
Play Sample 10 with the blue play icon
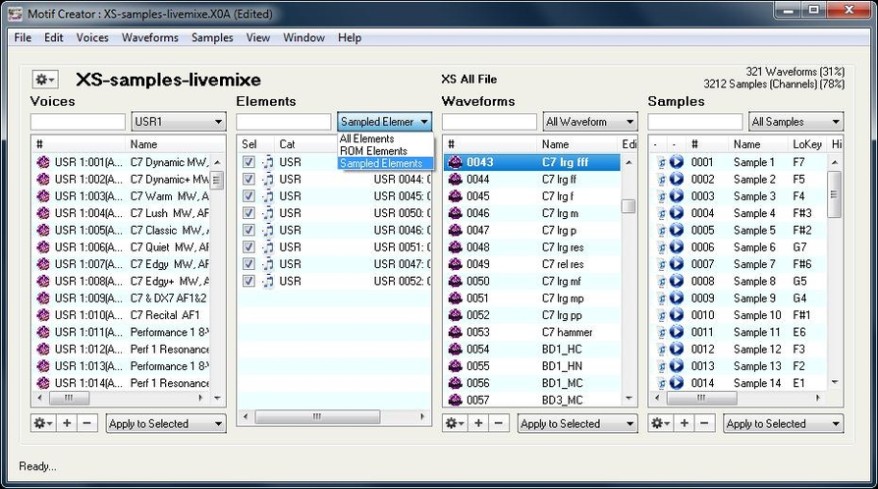[676, 315]
